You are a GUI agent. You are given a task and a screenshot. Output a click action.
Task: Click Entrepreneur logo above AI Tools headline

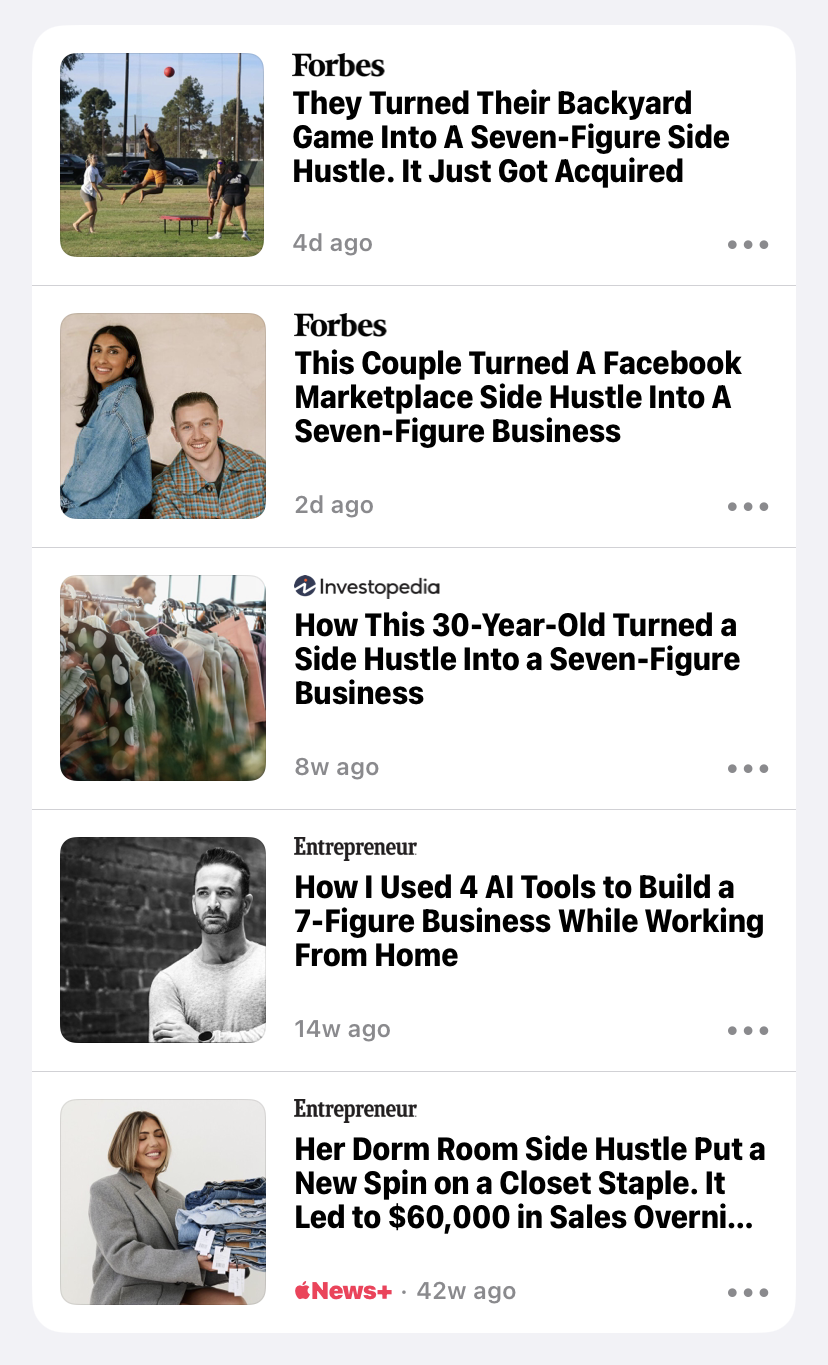point(355,848)
